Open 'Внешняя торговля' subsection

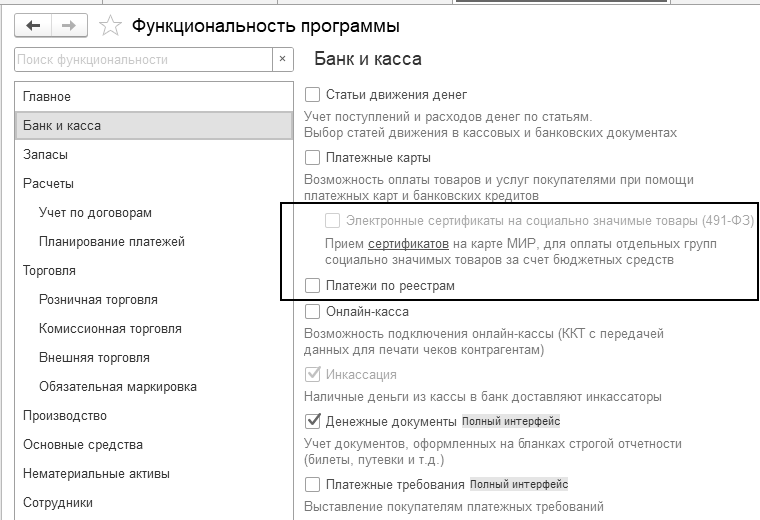click(x=154, y=358)
